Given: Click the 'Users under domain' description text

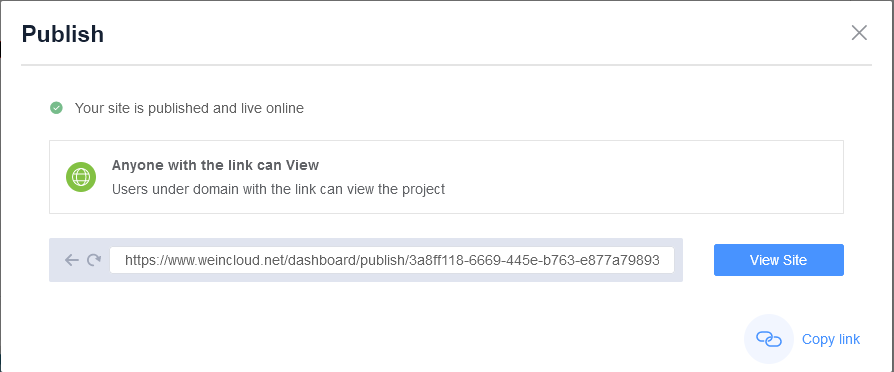Looking at the screenshot, I should (278, 189).
